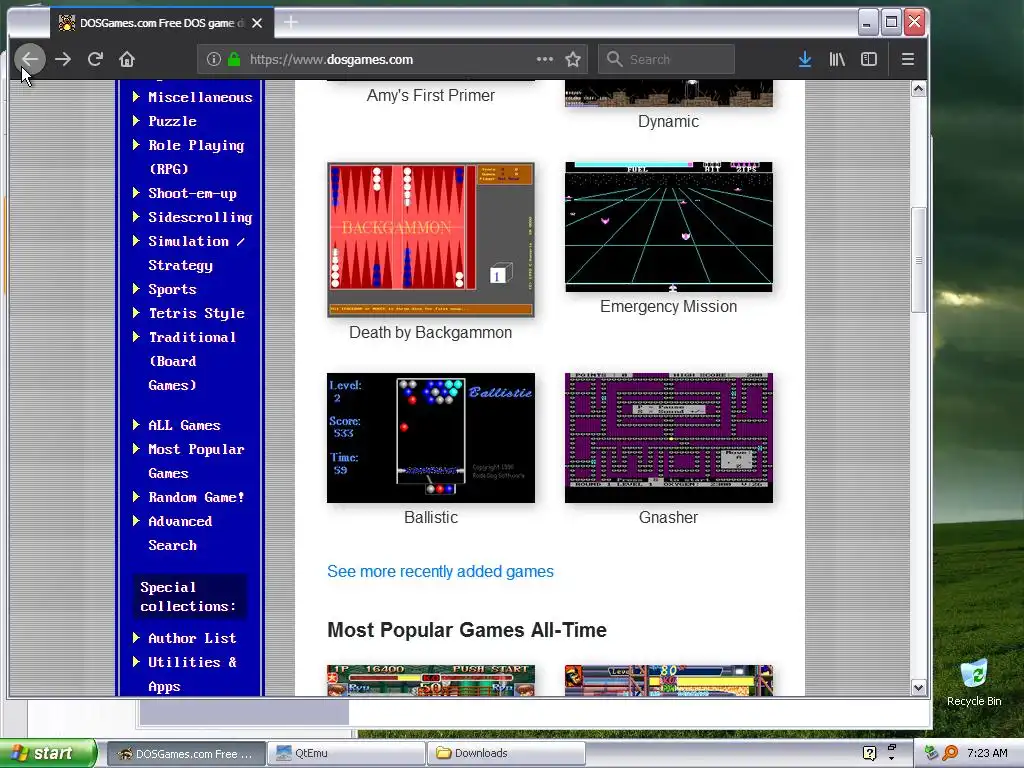The image size is (1024, 768).
Task: Open the Puzzle games category
Action: [x=172, y=121]
